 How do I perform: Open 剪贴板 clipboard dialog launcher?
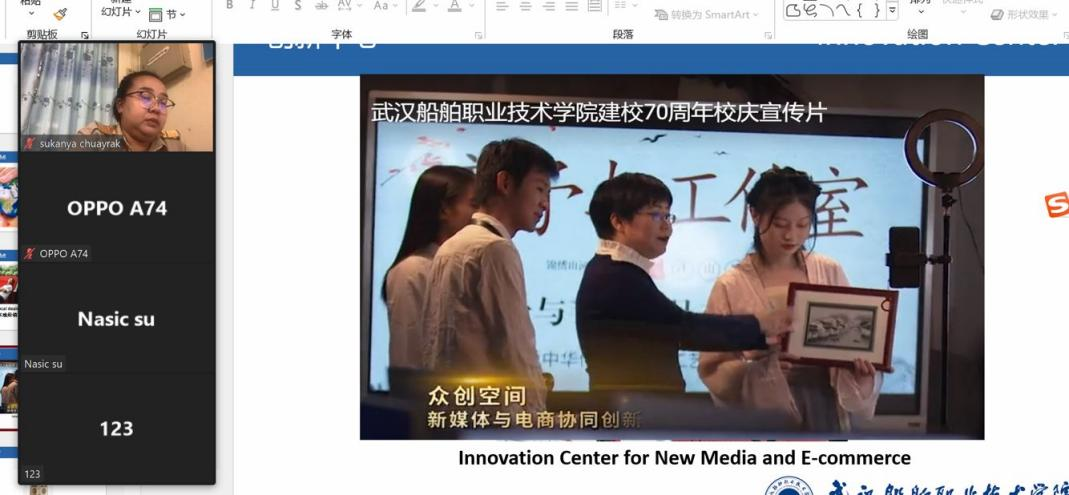tap(85, 35)
